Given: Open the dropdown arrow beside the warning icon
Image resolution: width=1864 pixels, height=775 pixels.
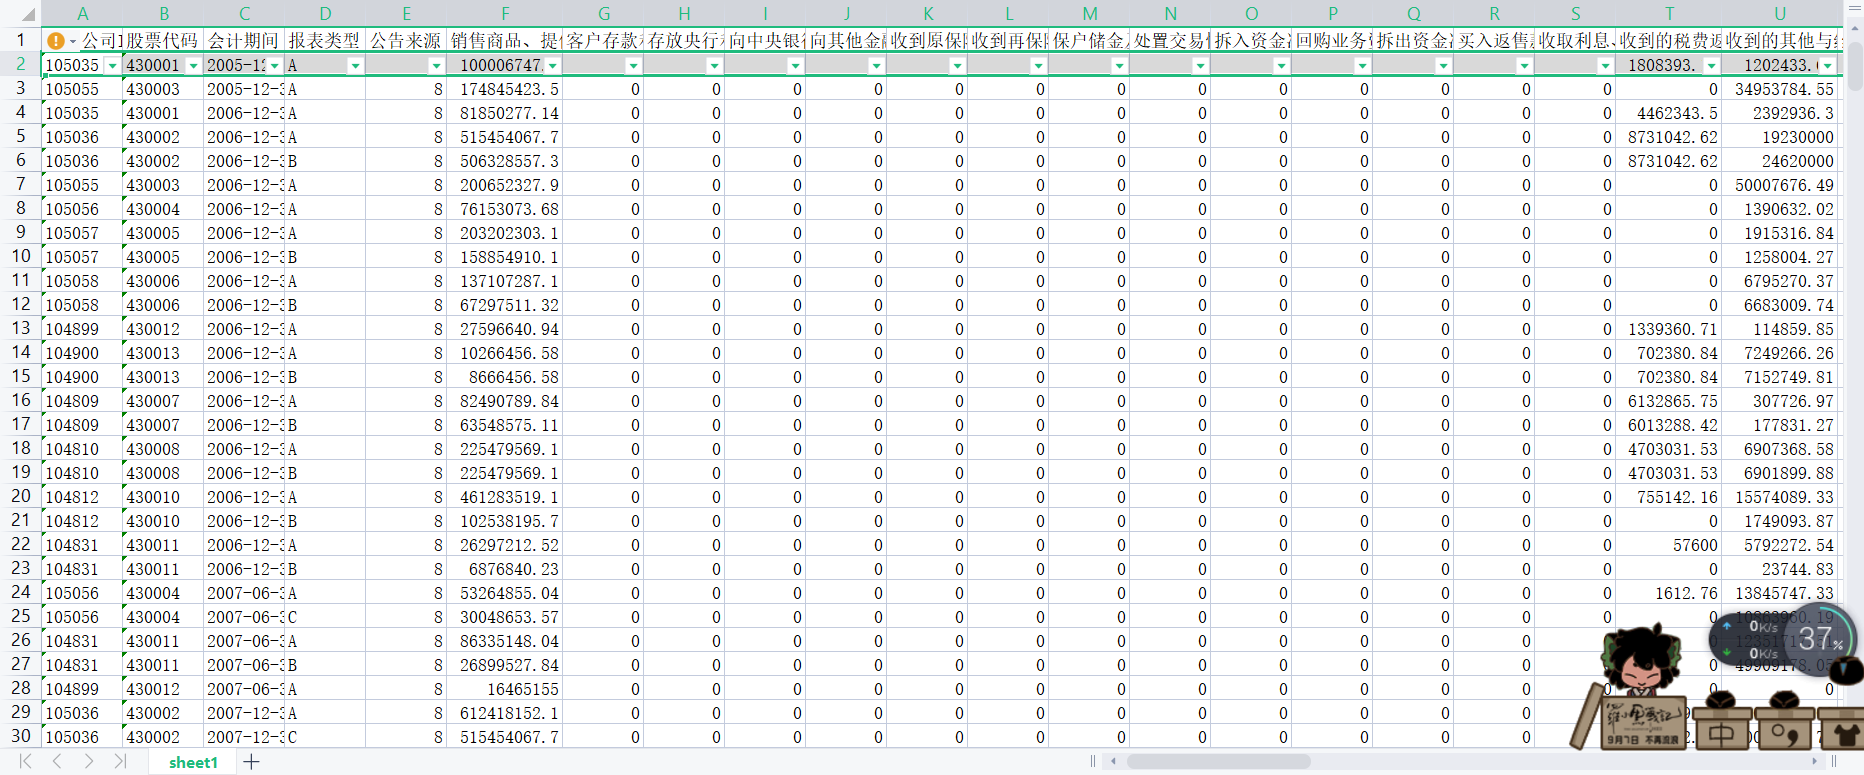Looking at the screenshot, I should pyautogui.click(x=73, y=42).
